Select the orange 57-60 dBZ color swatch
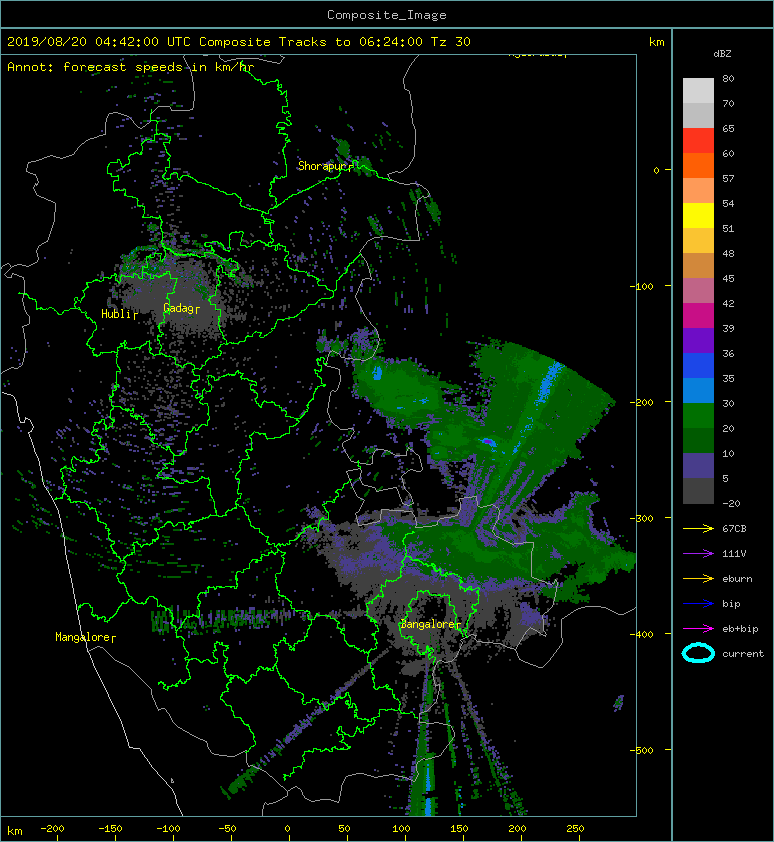Image resolution: width=774 pixels, height=842 pixels. (x=698, y=166)
